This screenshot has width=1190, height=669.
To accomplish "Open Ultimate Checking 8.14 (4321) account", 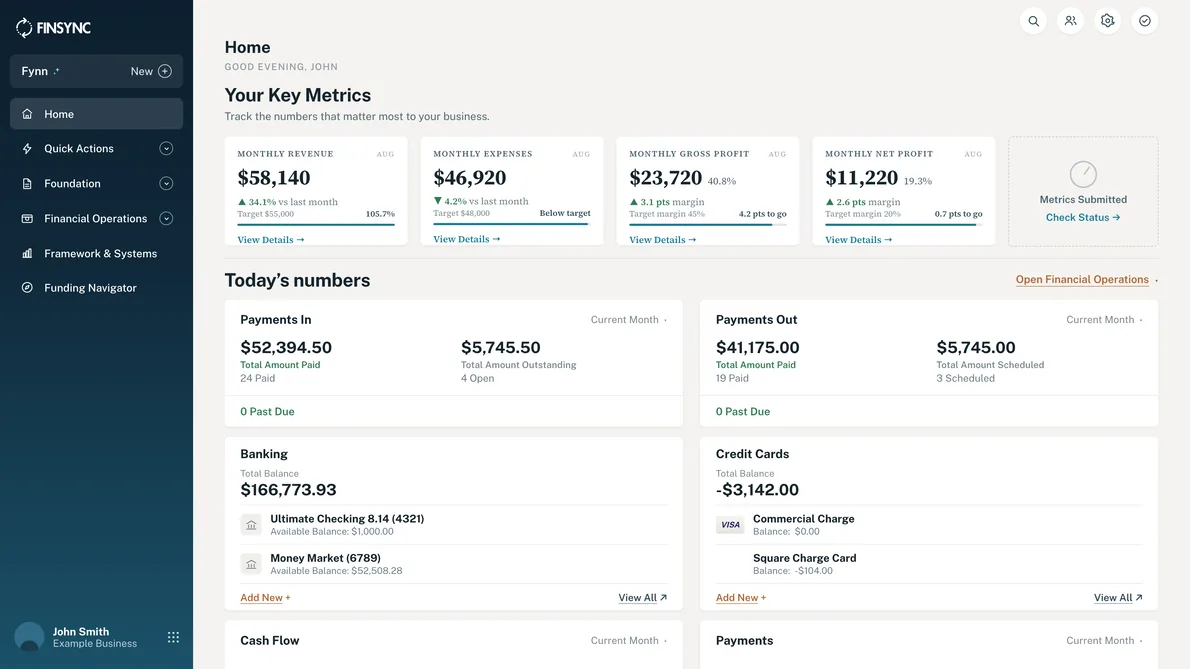I will click(454, 525).
